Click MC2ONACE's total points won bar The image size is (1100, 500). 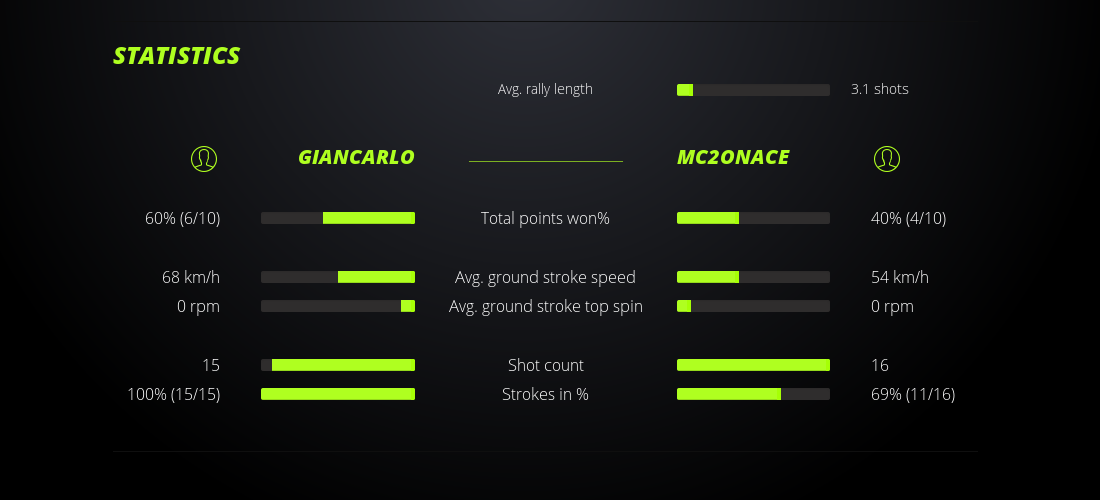[x=753, y=218]
